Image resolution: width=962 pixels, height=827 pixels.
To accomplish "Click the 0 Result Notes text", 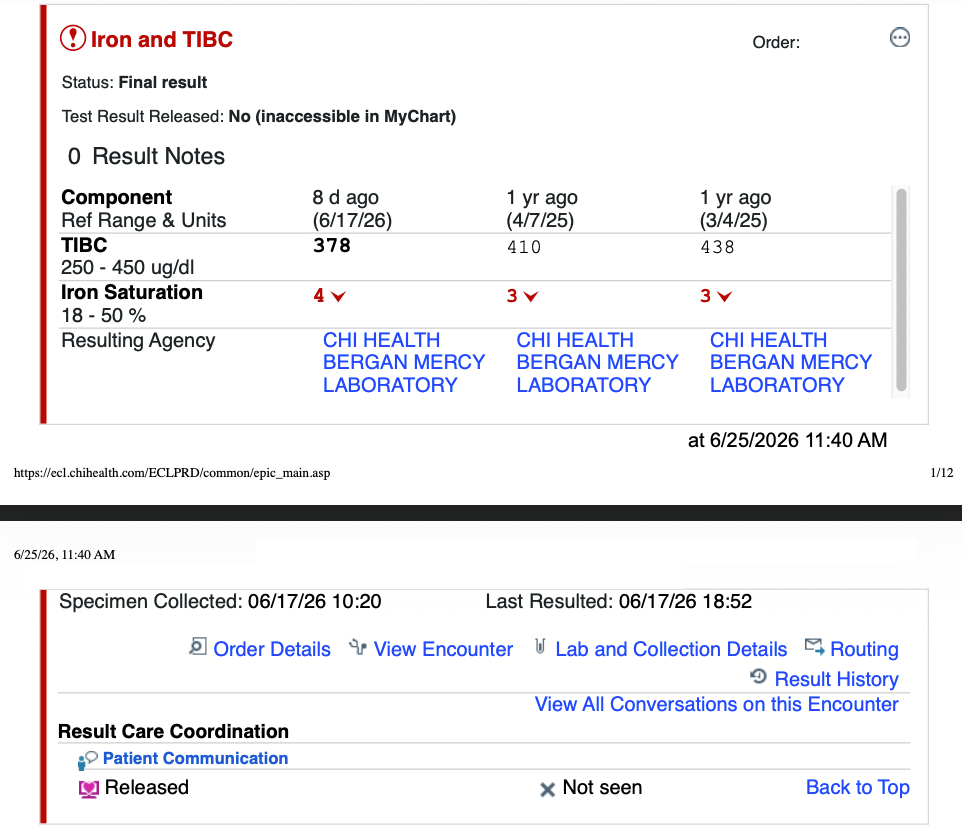I will coord(146,156).
